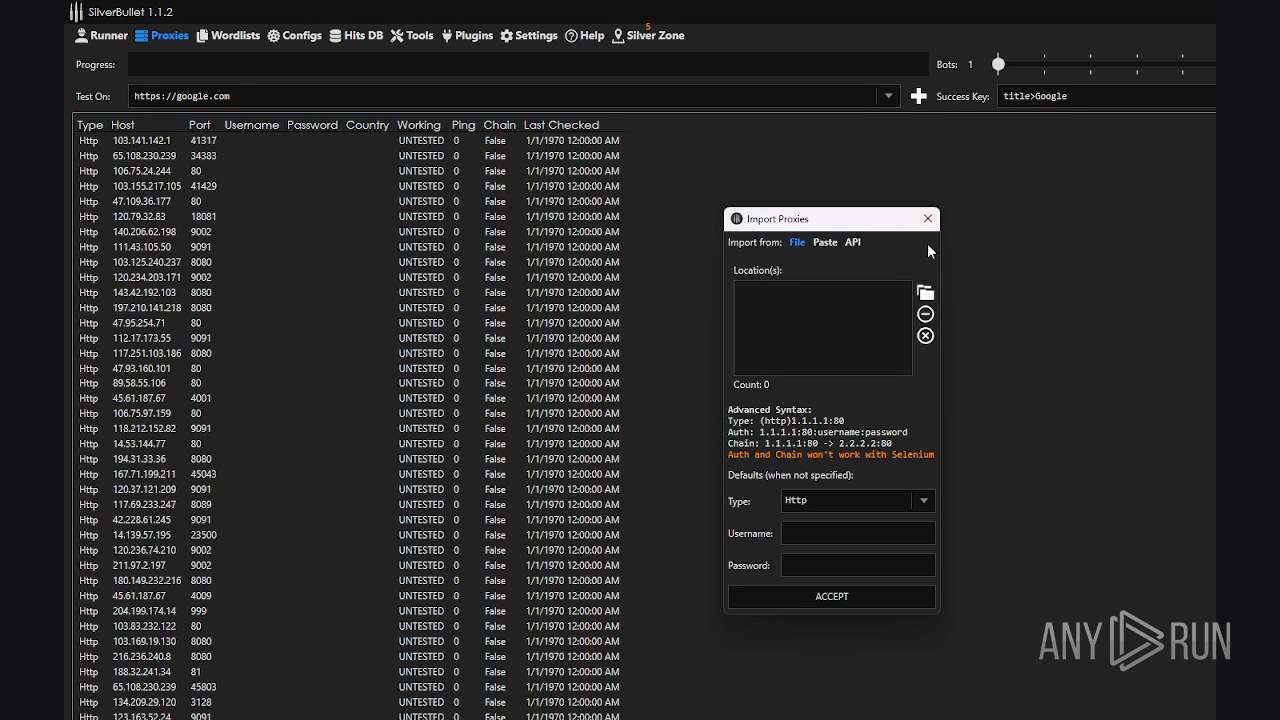Switch to the Proxies tab
The image size is (1280, 720).
click(162, 35)
